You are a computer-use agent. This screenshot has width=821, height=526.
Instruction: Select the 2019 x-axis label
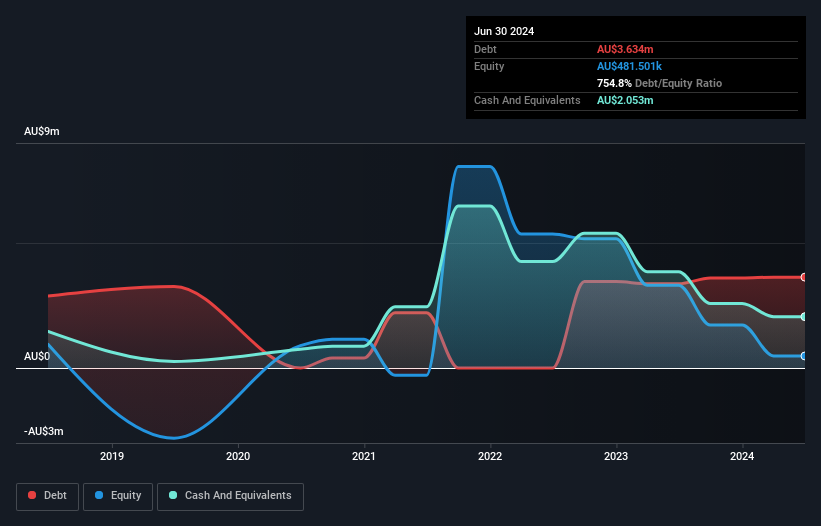point(112,456)
